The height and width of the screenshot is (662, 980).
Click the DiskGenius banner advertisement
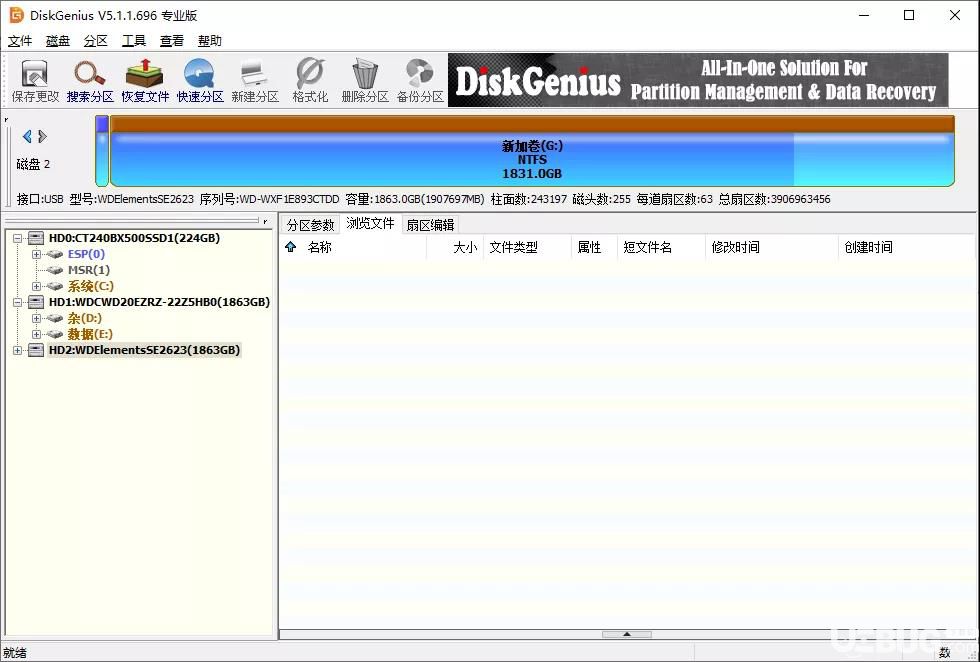coord(698,80)
